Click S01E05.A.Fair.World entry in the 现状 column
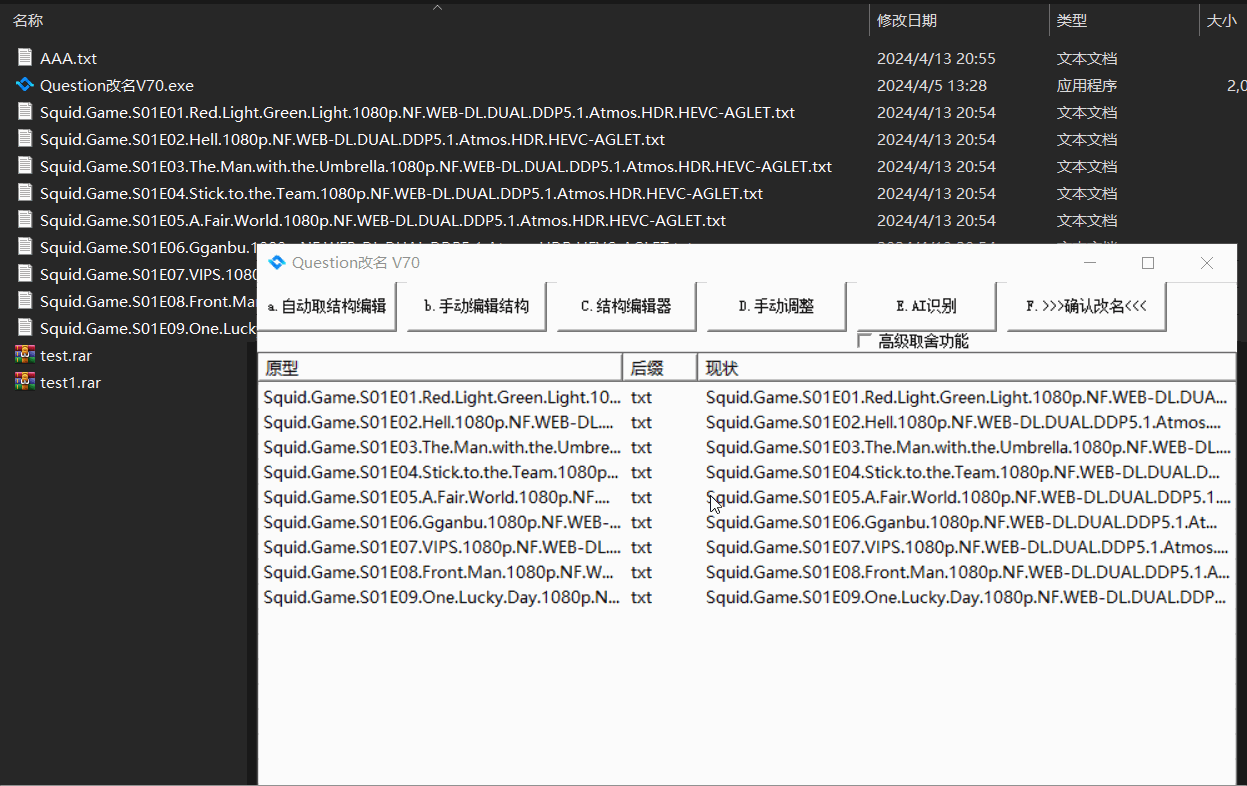1247x786 pixels. 967,497
